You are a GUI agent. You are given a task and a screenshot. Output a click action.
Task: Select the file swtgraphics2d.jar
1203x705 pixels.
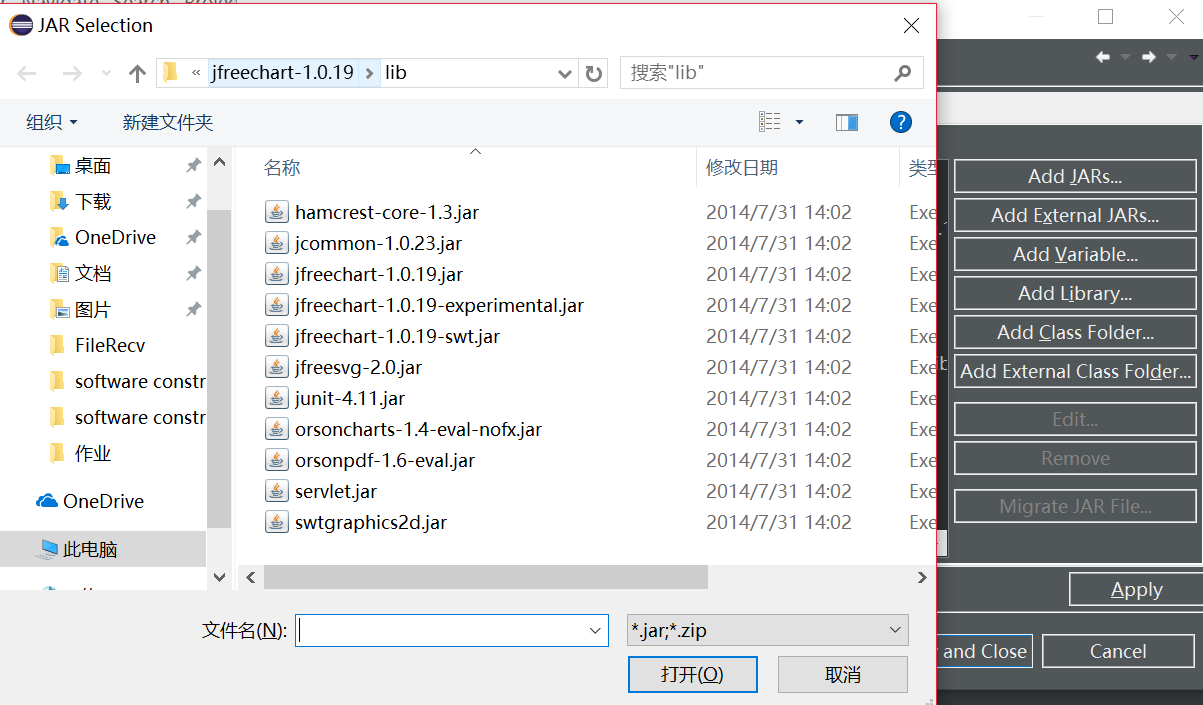click(371, 522)
